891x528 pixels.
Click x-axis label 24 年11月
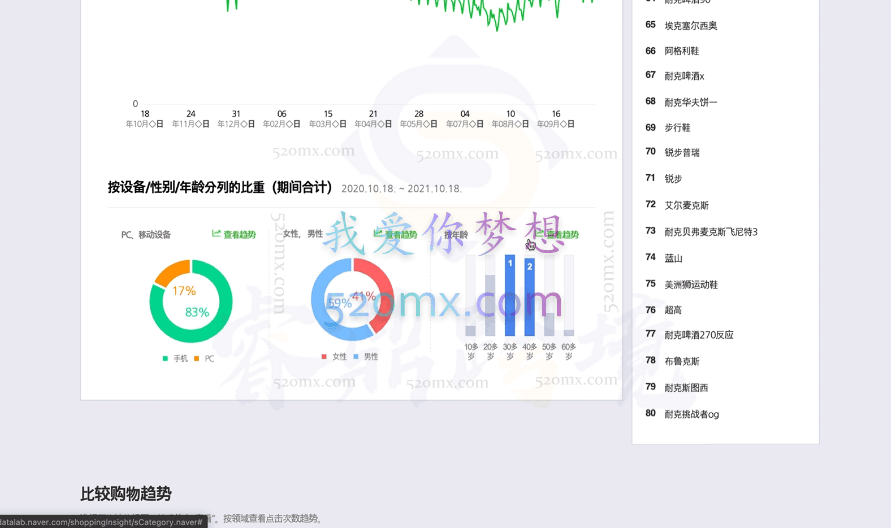(190, 119)
